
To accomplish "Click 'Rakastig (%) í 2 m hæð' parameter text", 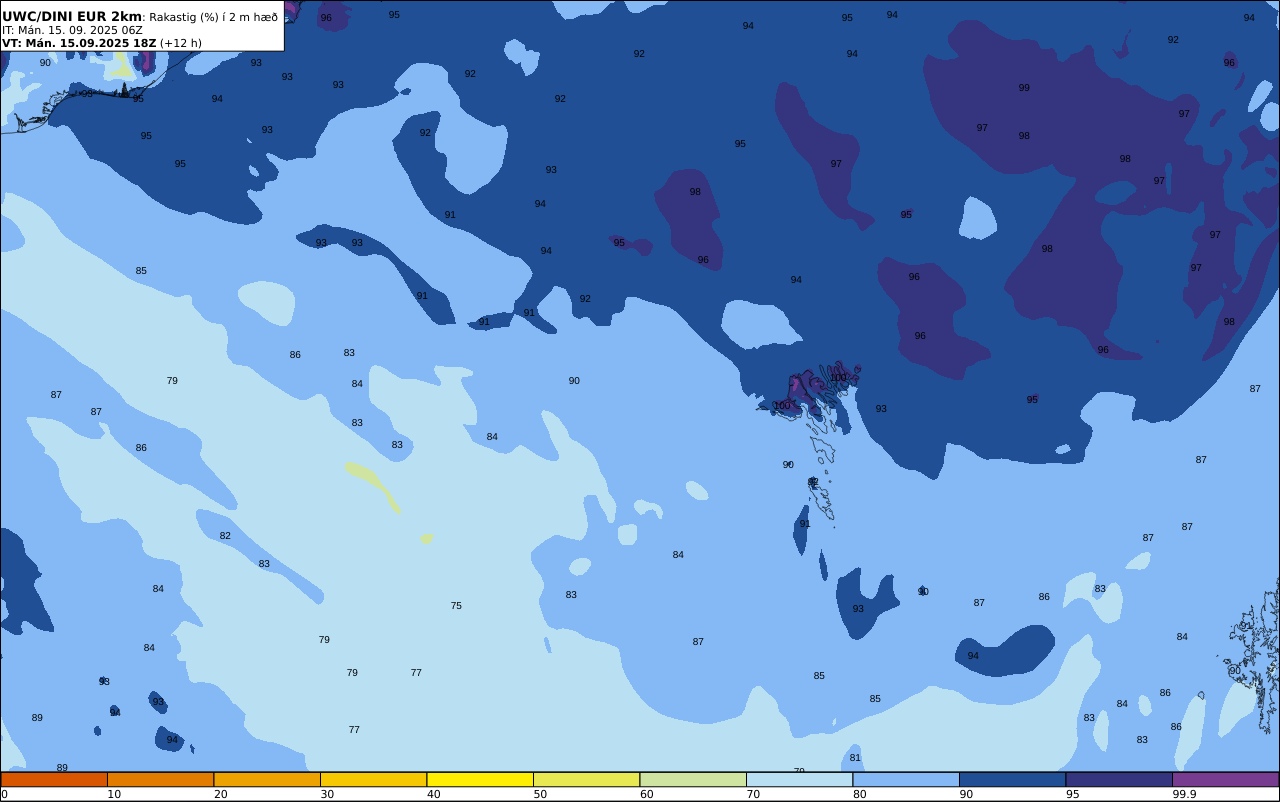I will click(214, 17).
